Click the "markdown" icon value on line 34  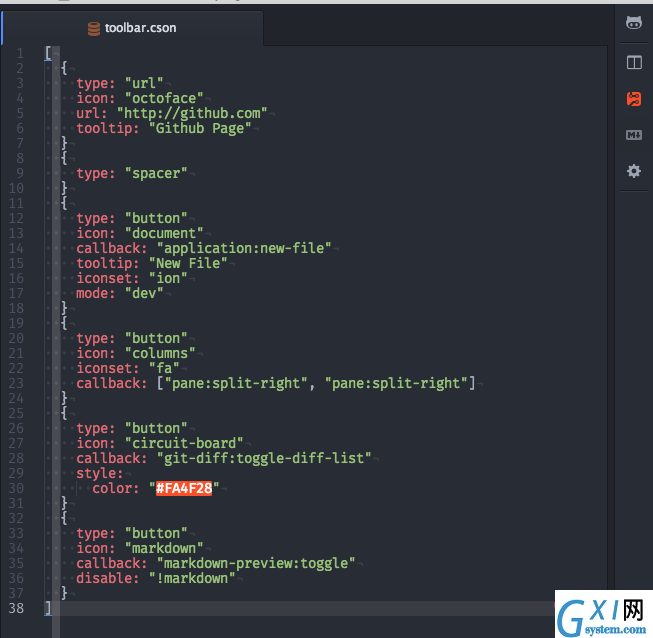point(164,548)
